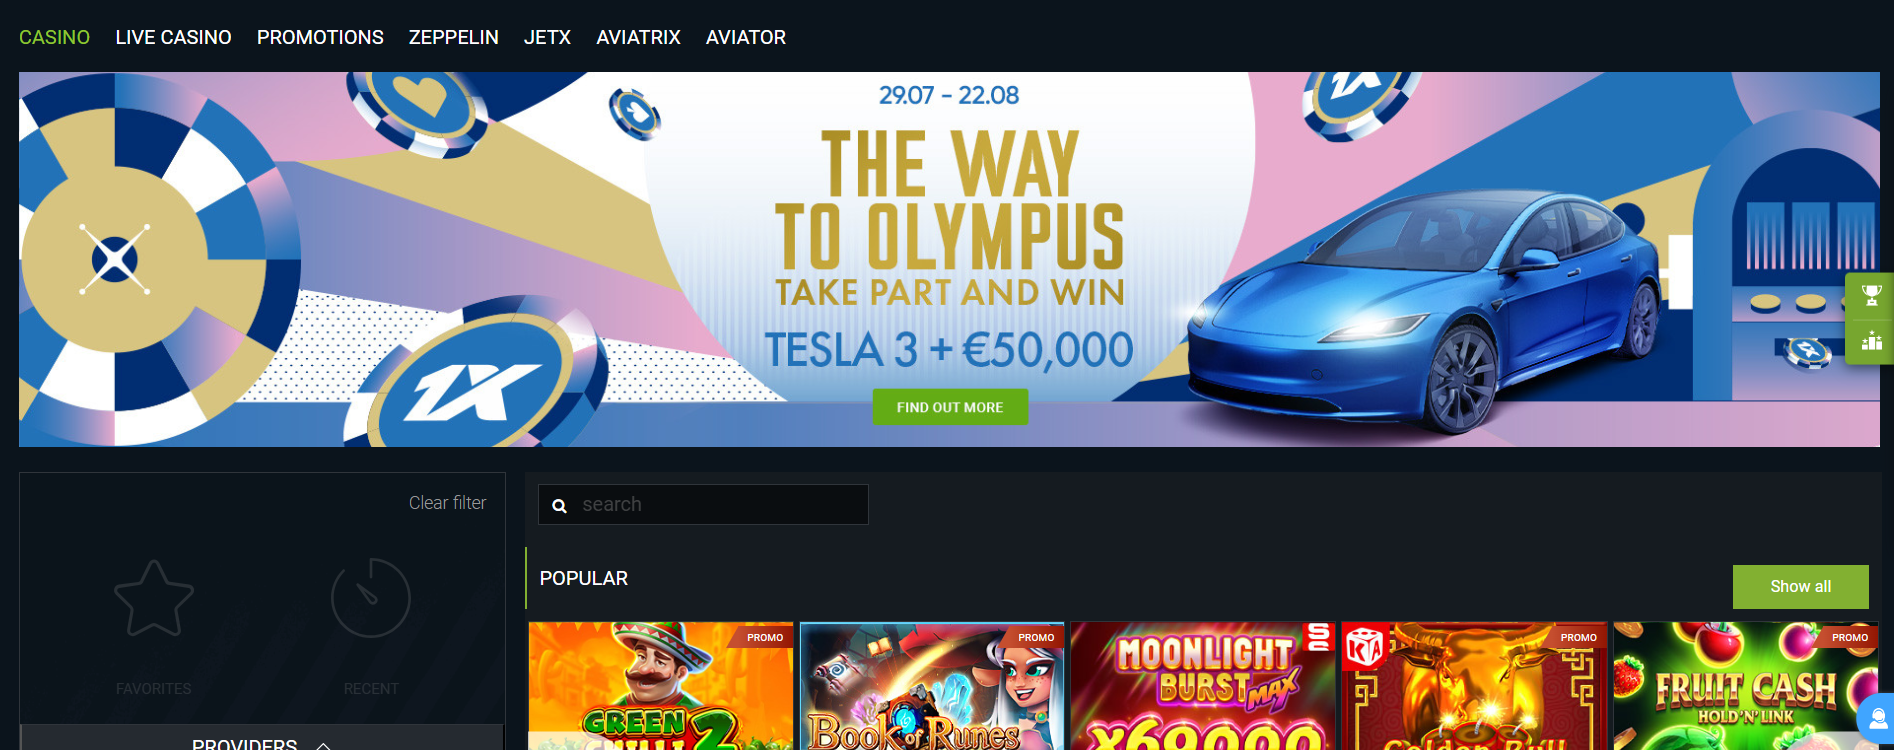Focus the game search field
The height and width of the screenshot is (750, 1894).
pos(703,504)
